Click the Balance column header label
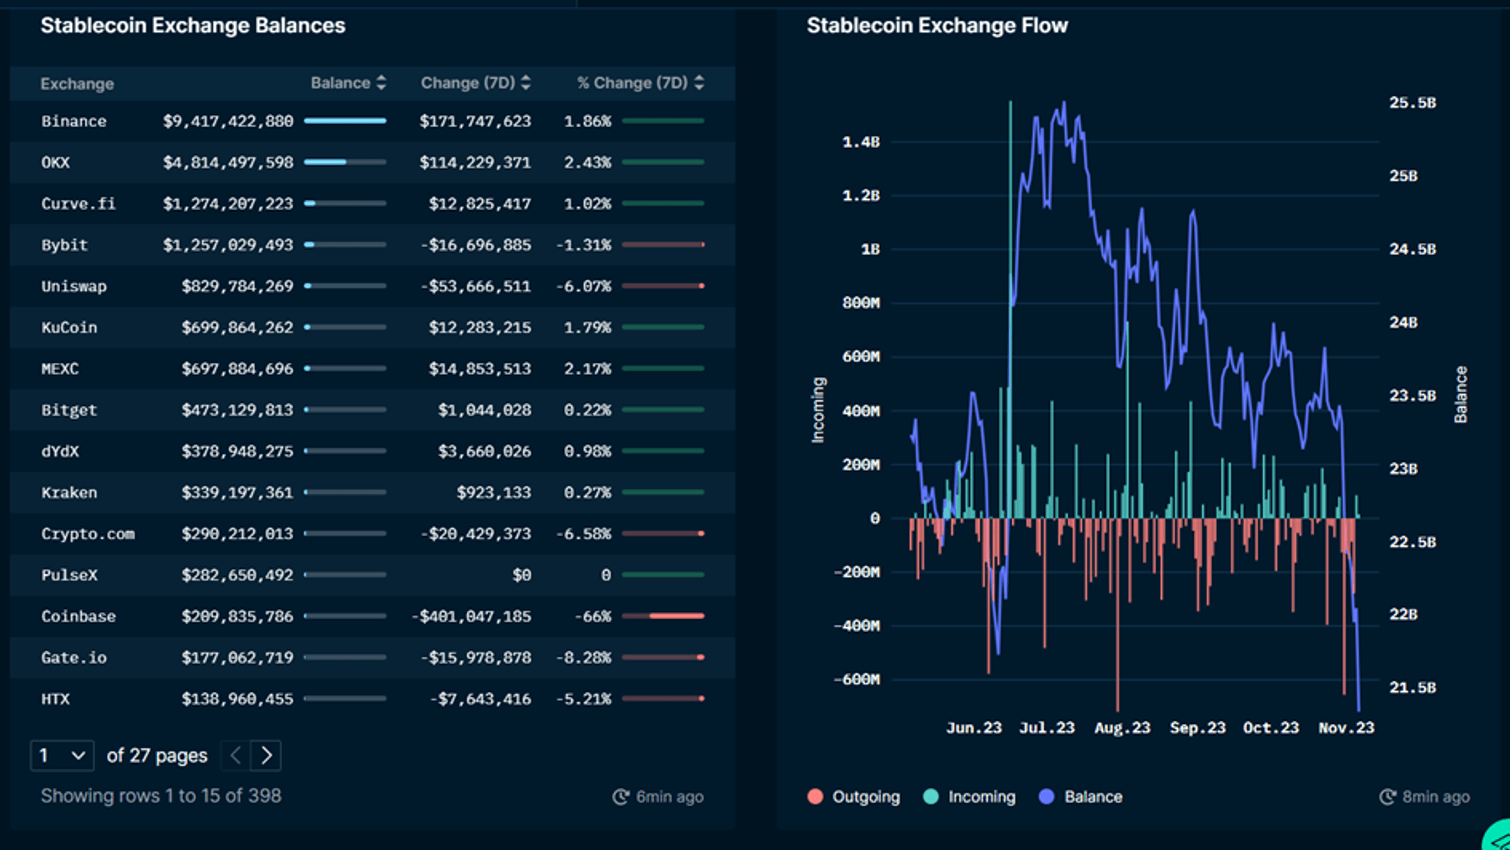This screenshot has width=1510, height=850. point(340,83)
